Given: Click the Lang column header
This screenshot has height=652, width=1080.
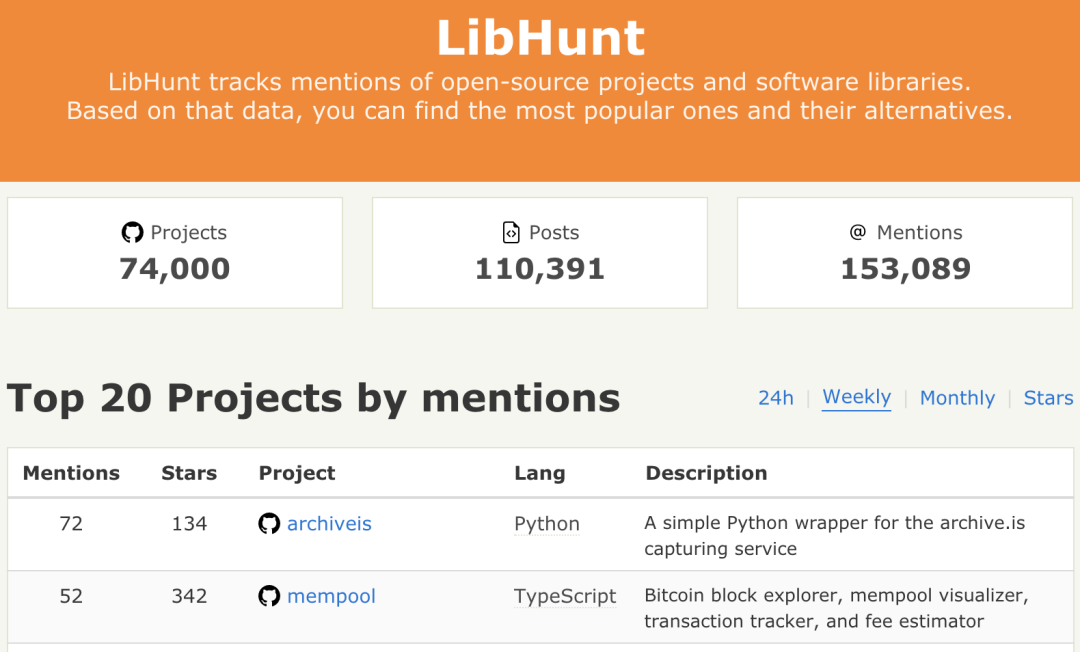Looking at the screenshot, I should point(539,473).
